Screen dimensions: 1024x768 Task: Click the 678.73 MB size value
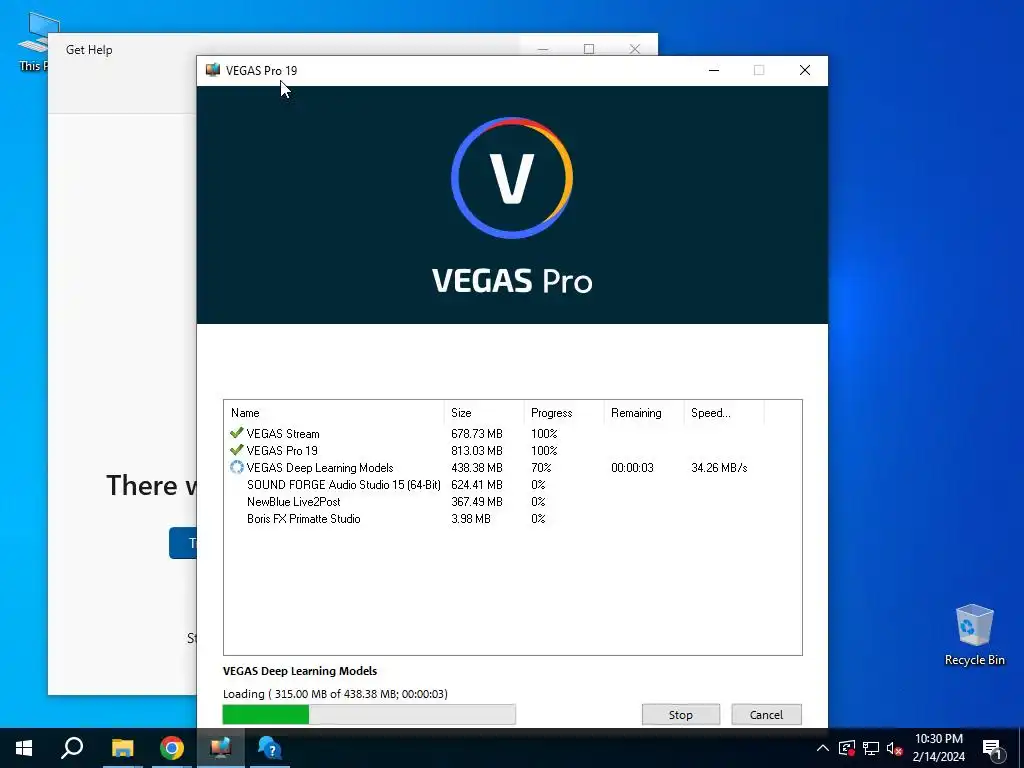pyautogui.click(x=477, y=434)
